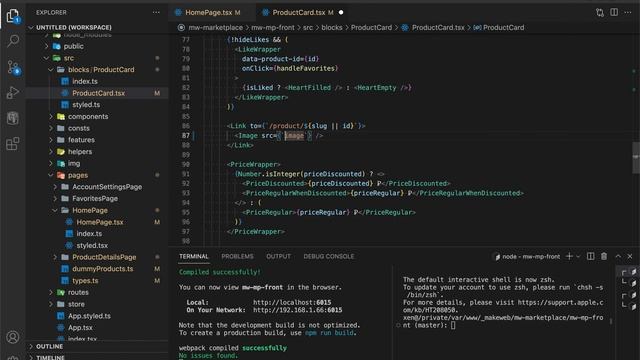Click mw-mp-front breadcrumb segment
Image resolution: width=640 pixels, height=360 pixels.
tap(273, 28)
